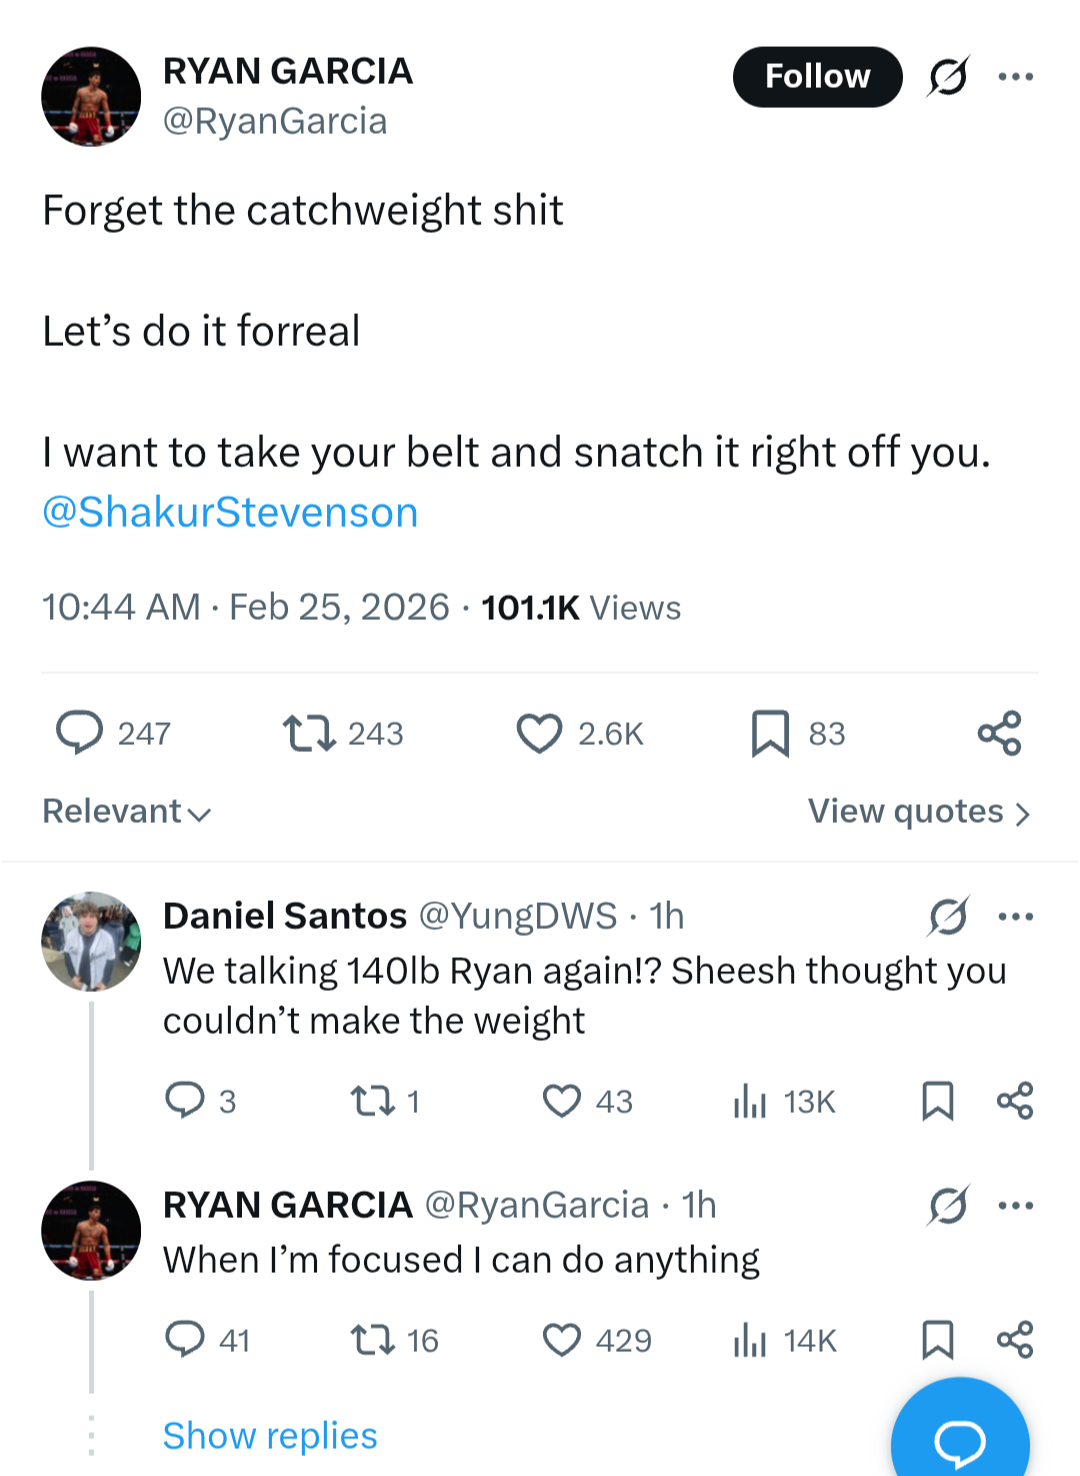Open more options on main tweet
Image resolution: width=1080 pixels, height=1476 pixels.
point(1015,77)
